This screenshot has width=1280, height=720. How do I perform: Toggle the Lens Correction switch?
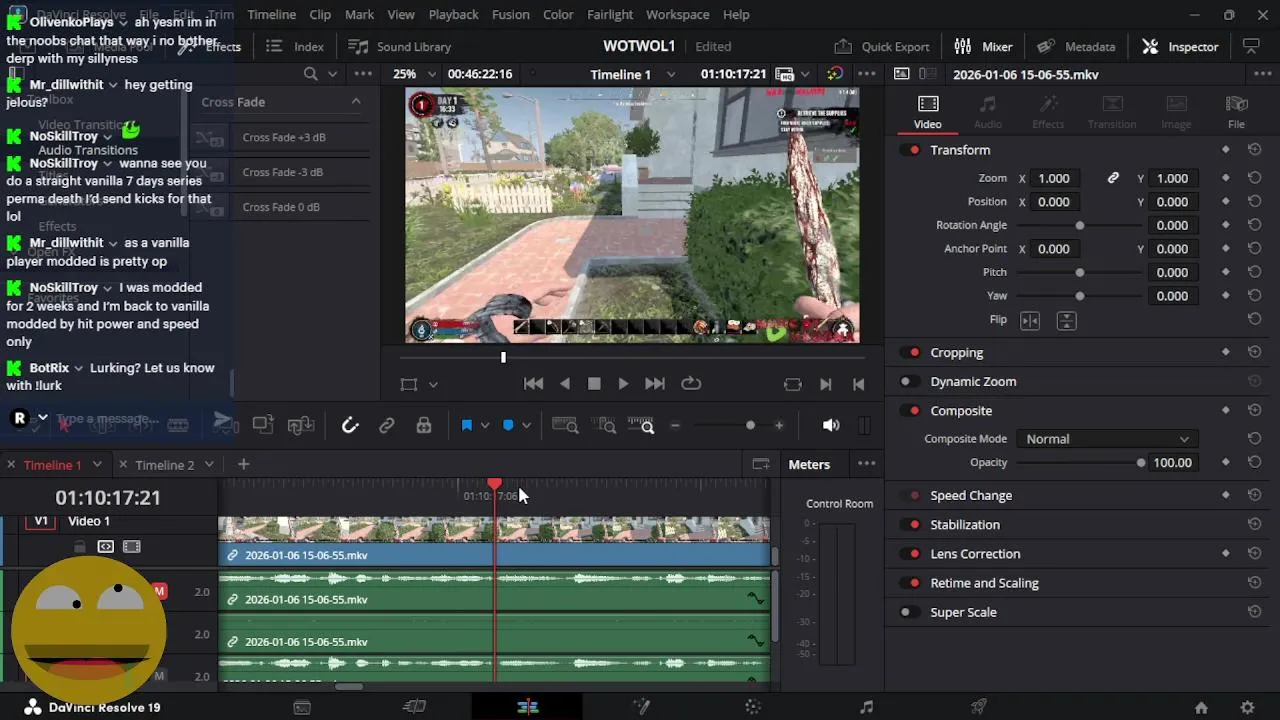[912, 554]
